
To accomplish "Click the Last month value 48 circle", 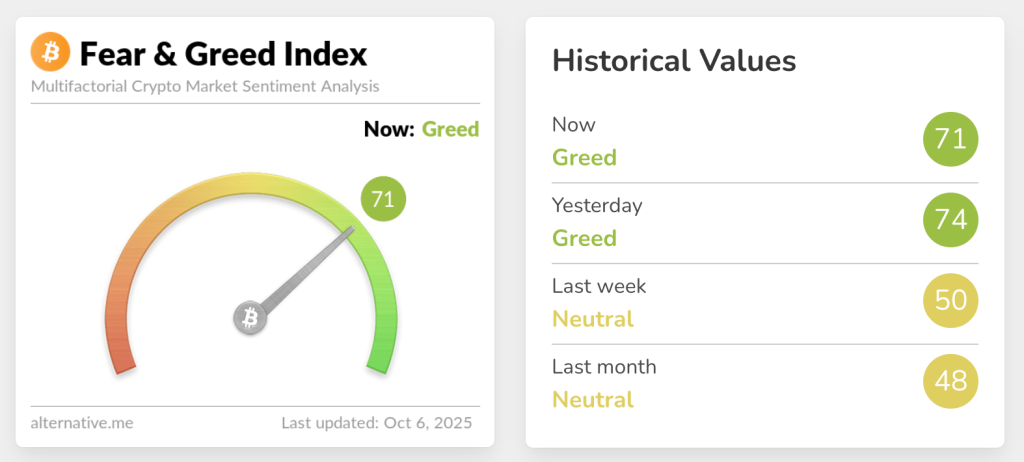I will tap(950, 381).
